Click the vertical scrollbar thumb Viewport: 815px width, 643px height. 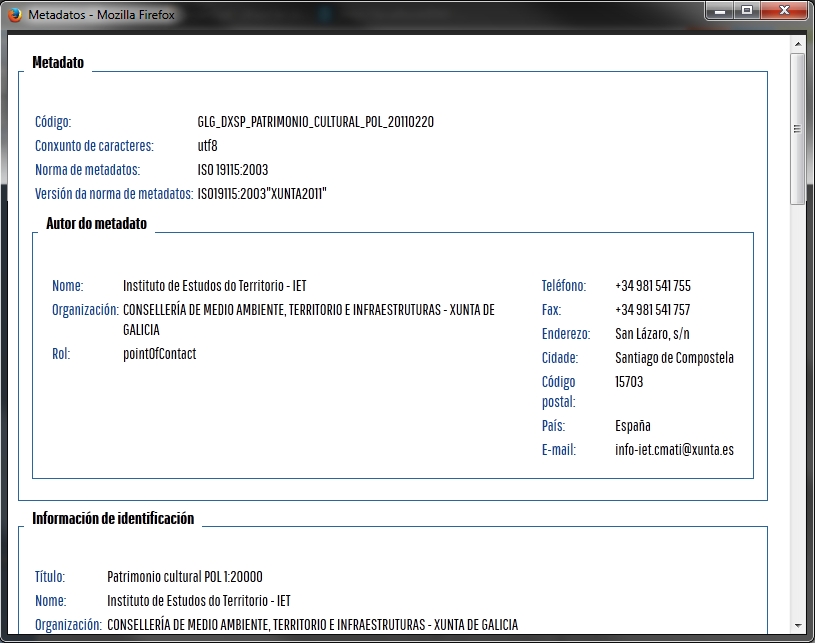(x=797, y=129)
